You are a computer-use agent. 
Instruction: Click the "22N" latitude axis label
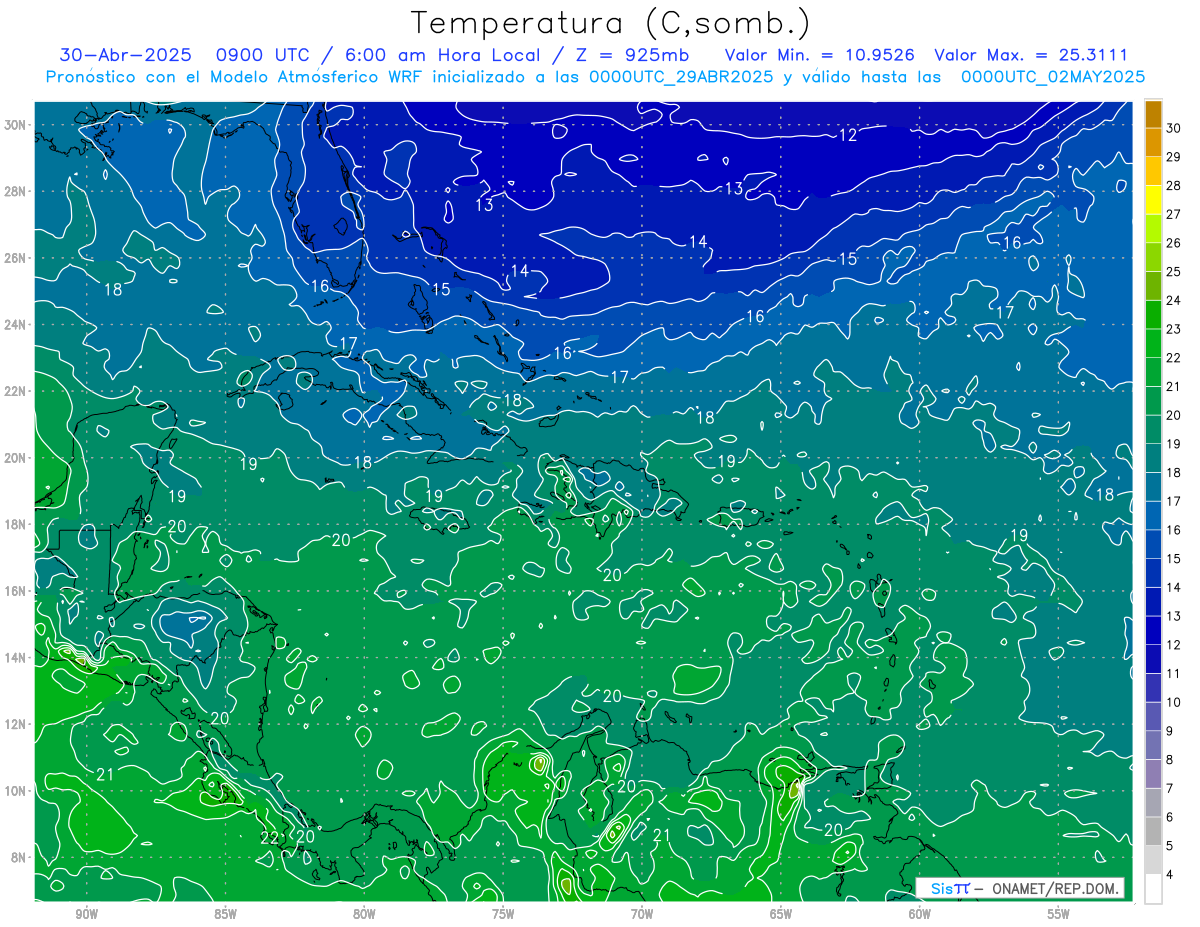tap(16, 391)
